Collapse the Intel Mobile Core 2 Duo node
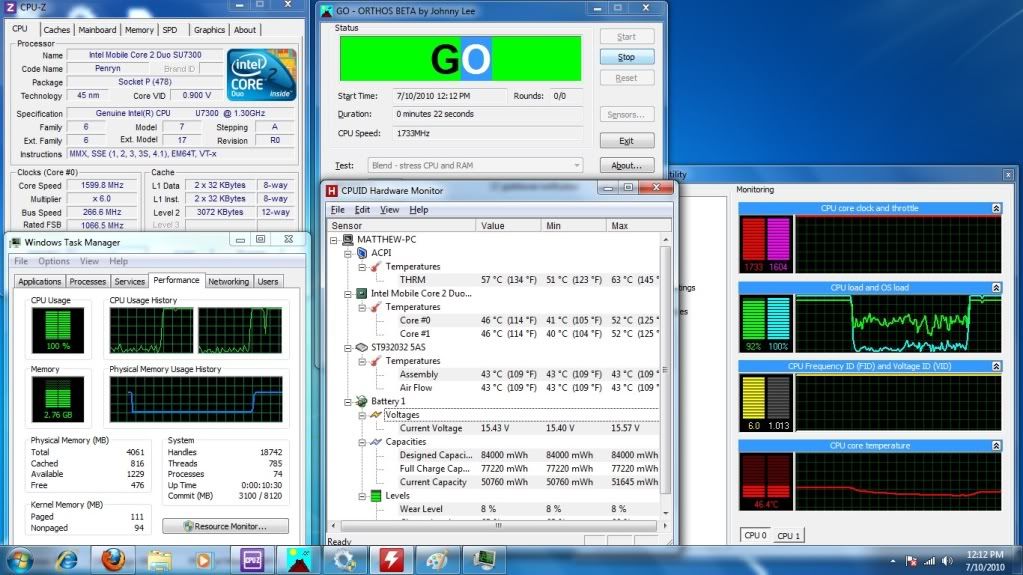 pyautogui.click(x=348, y=294)
